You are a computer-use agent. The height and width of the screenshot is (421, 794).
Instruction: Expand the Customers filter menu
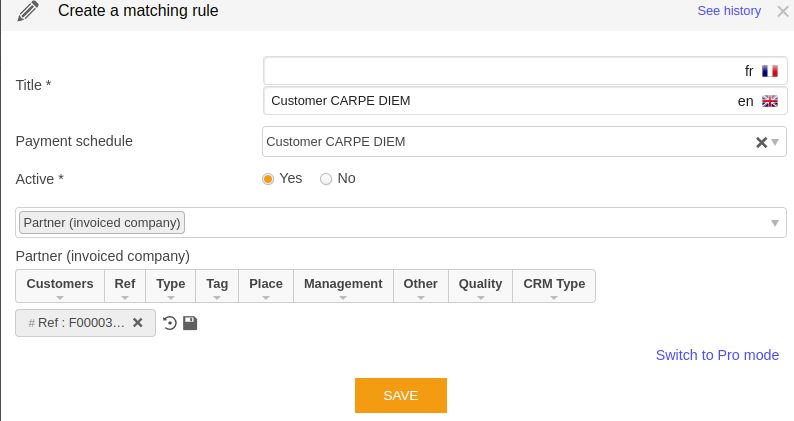click(x=60, y=285)
